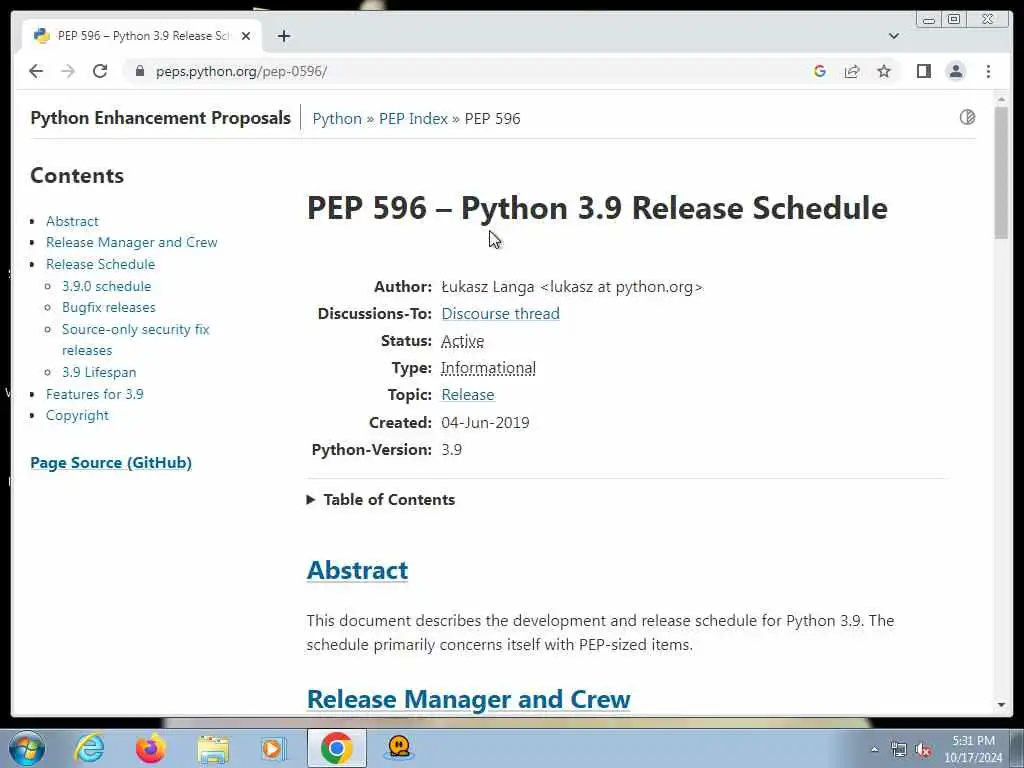Click the Active status term
Viewport: 1024px width, 768px height.
pos(462,341)
